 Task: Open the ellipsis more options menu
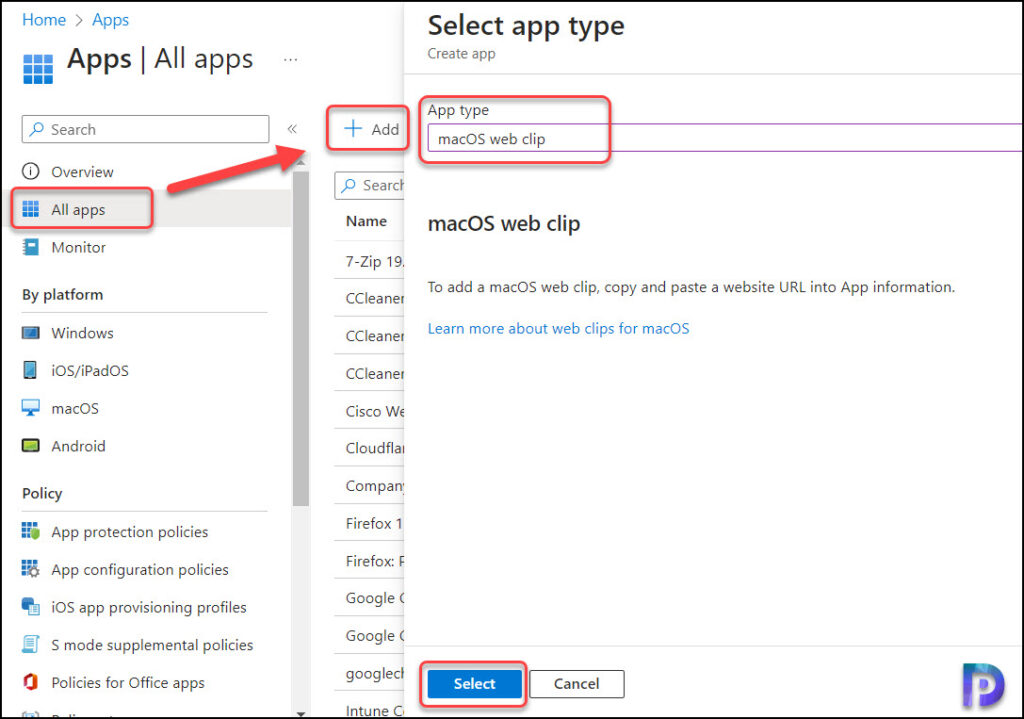[291, 60]
